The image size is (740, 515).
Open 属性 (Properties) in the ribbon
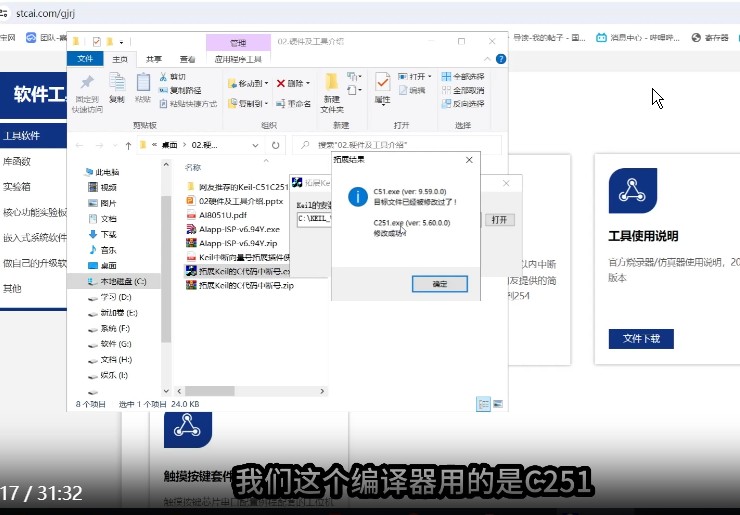tap(382, 88)
